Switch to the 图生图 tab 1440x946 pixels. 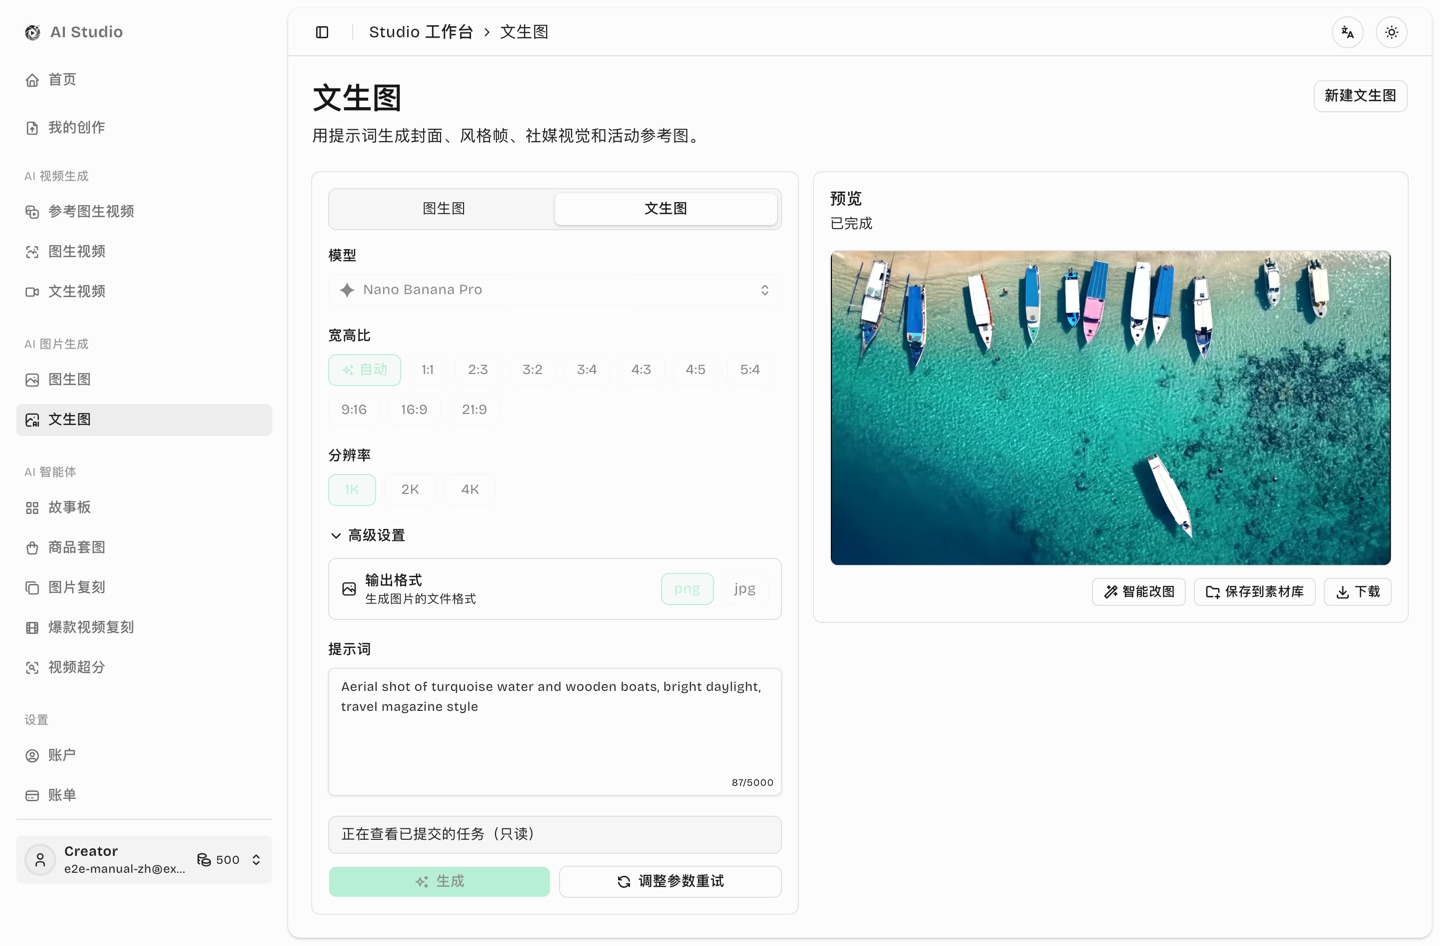click(x=443, y=209)
